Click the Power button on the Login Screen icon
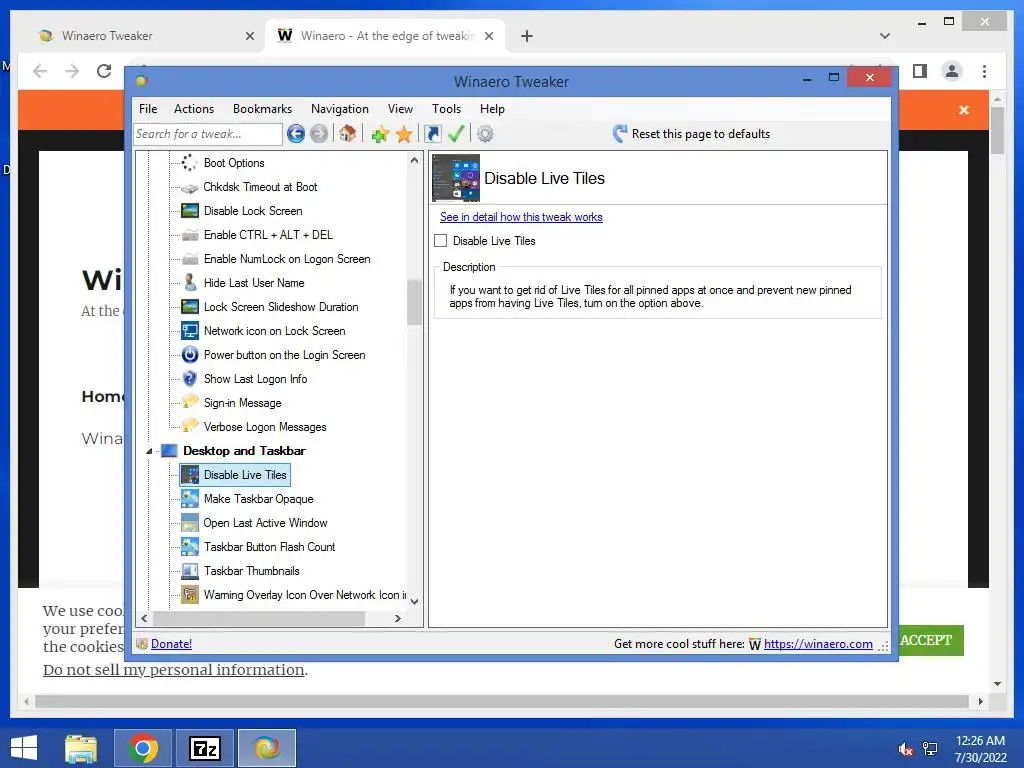This screenshot has height=768, width=1024. [189, 355]
